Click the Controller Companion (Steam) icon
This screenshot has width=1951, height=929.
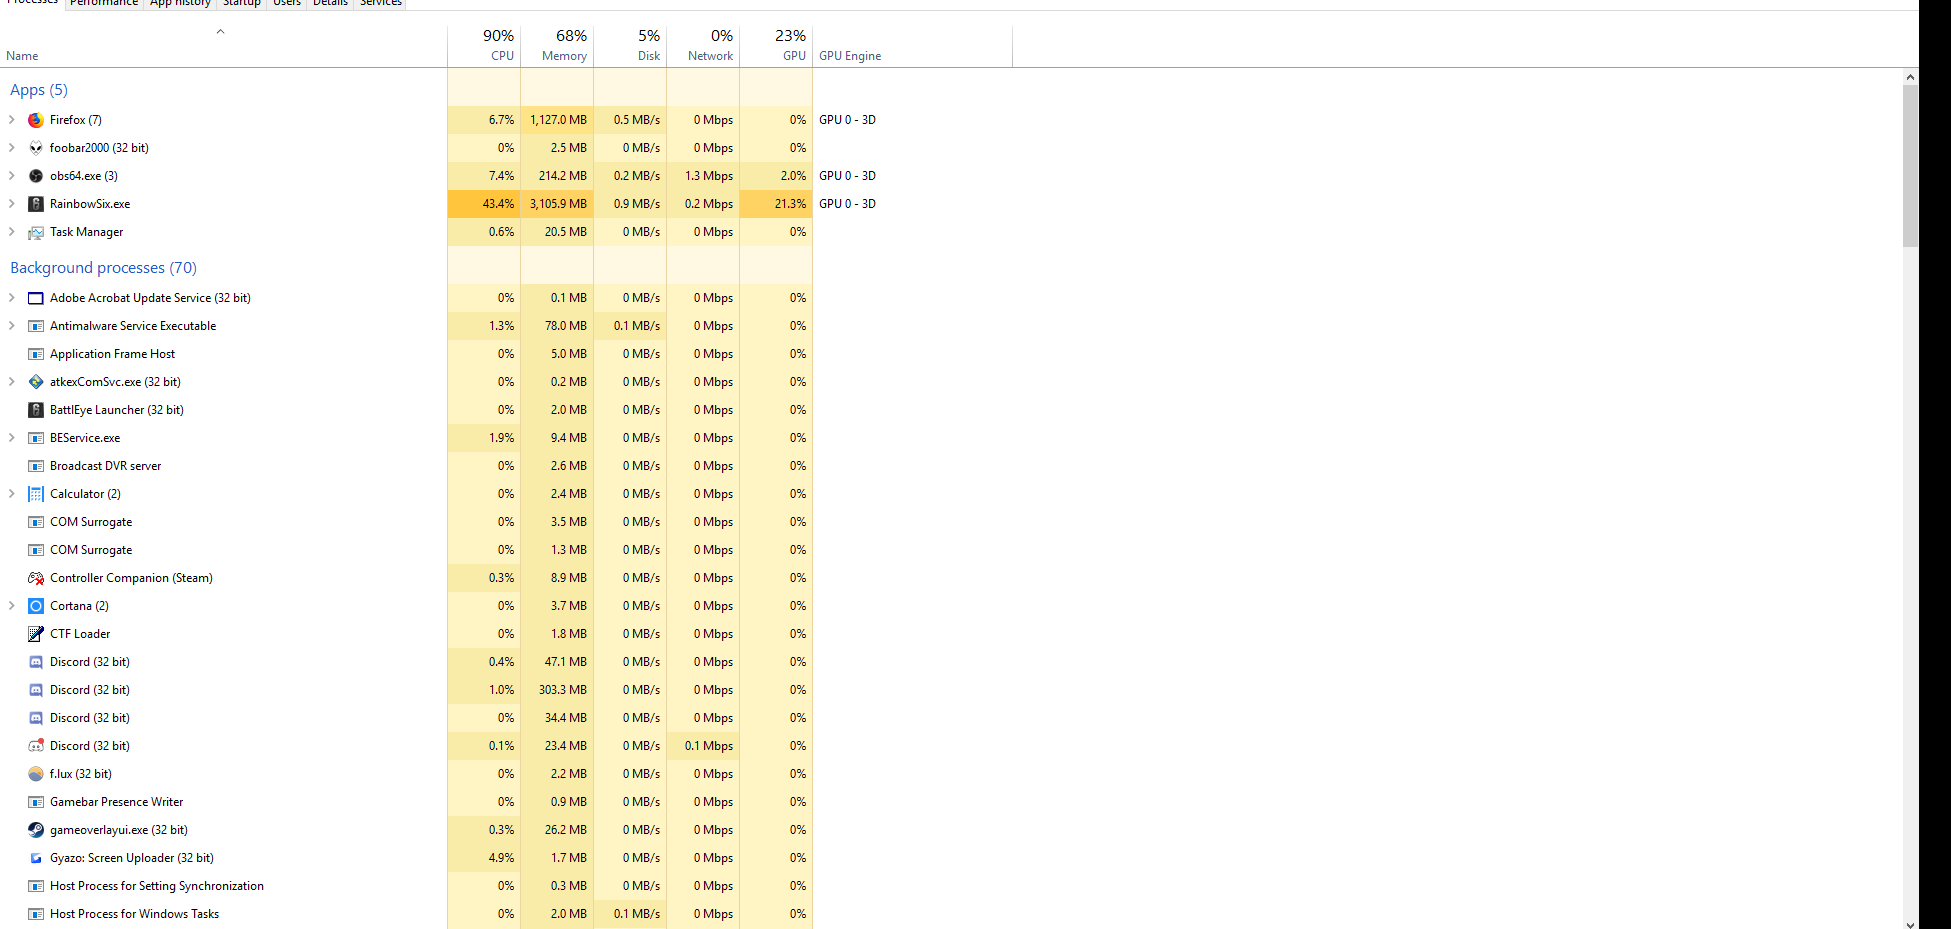click(x=36, y=578)
